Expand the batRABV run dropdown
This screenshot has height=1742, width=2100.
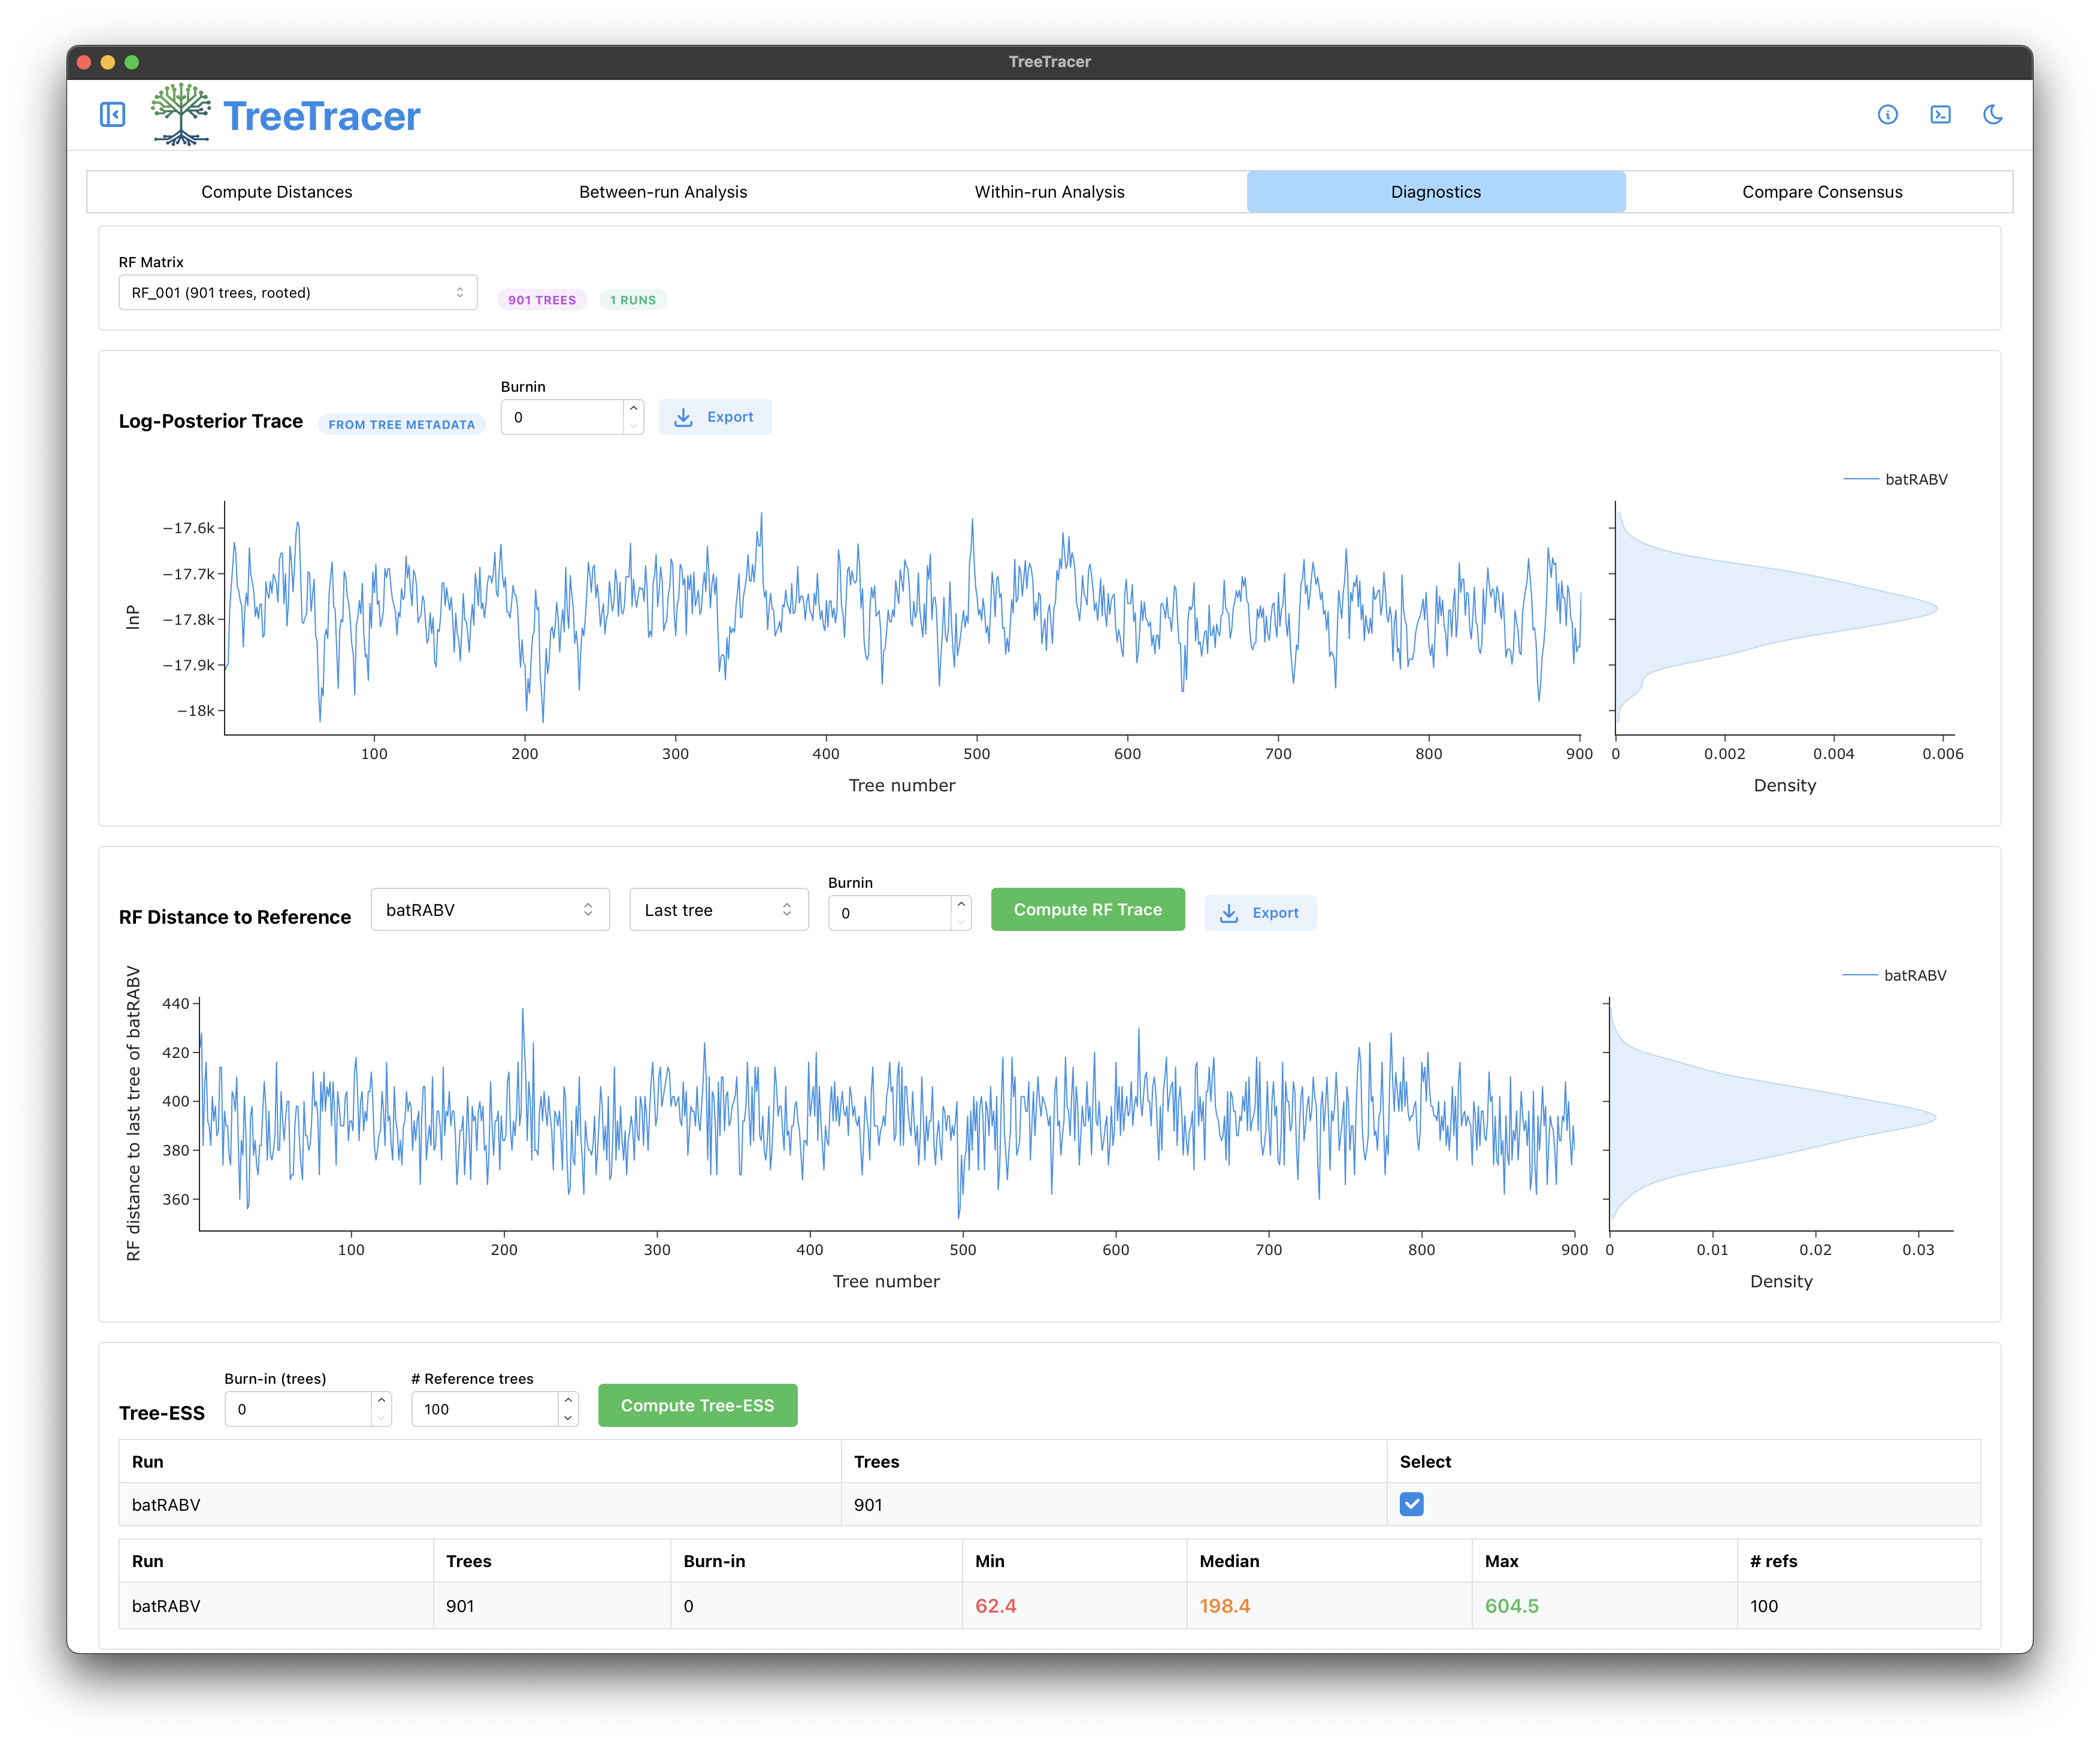[x=490, y=910]
